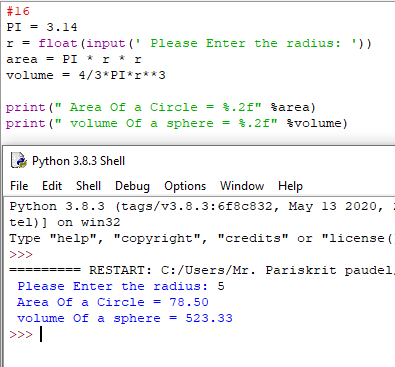Screen dimensions: 395x367
Task: Open the Edit menu in Python Shell
Action: (52, 186)
